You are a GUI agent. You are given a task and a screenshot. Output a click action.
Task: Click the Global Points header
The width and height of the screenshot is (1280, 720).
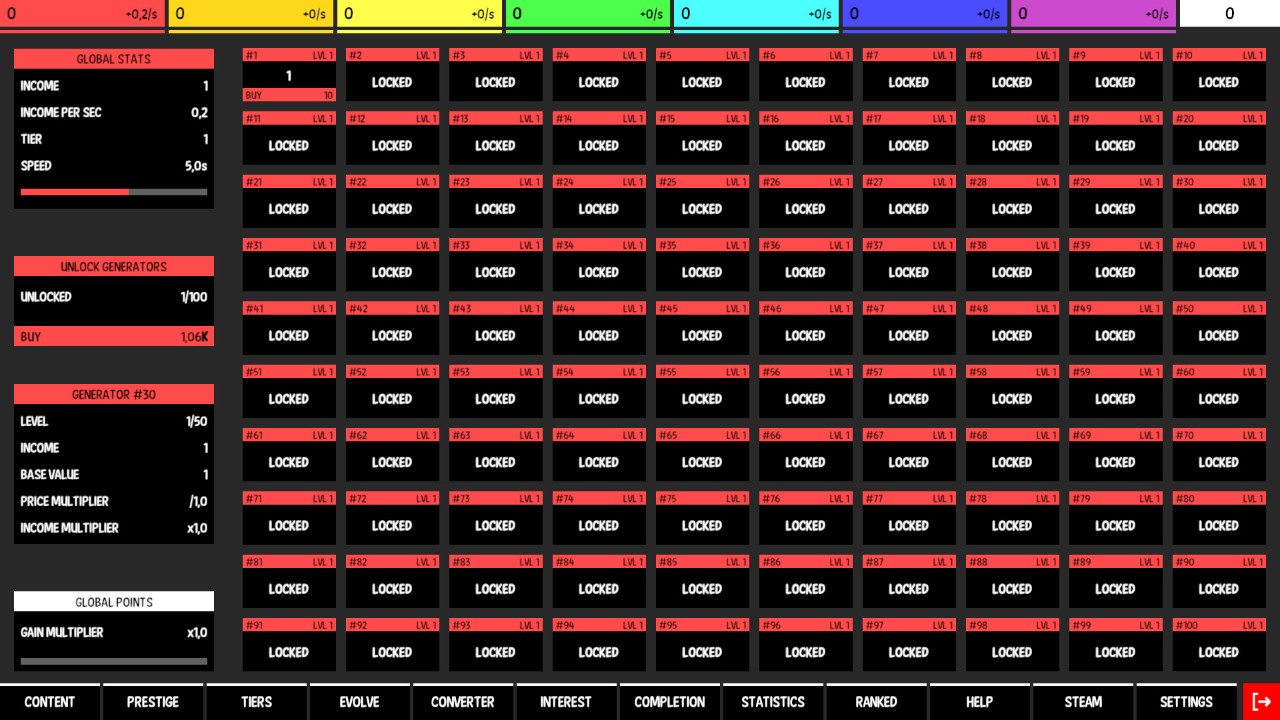(x=114, y=602)
